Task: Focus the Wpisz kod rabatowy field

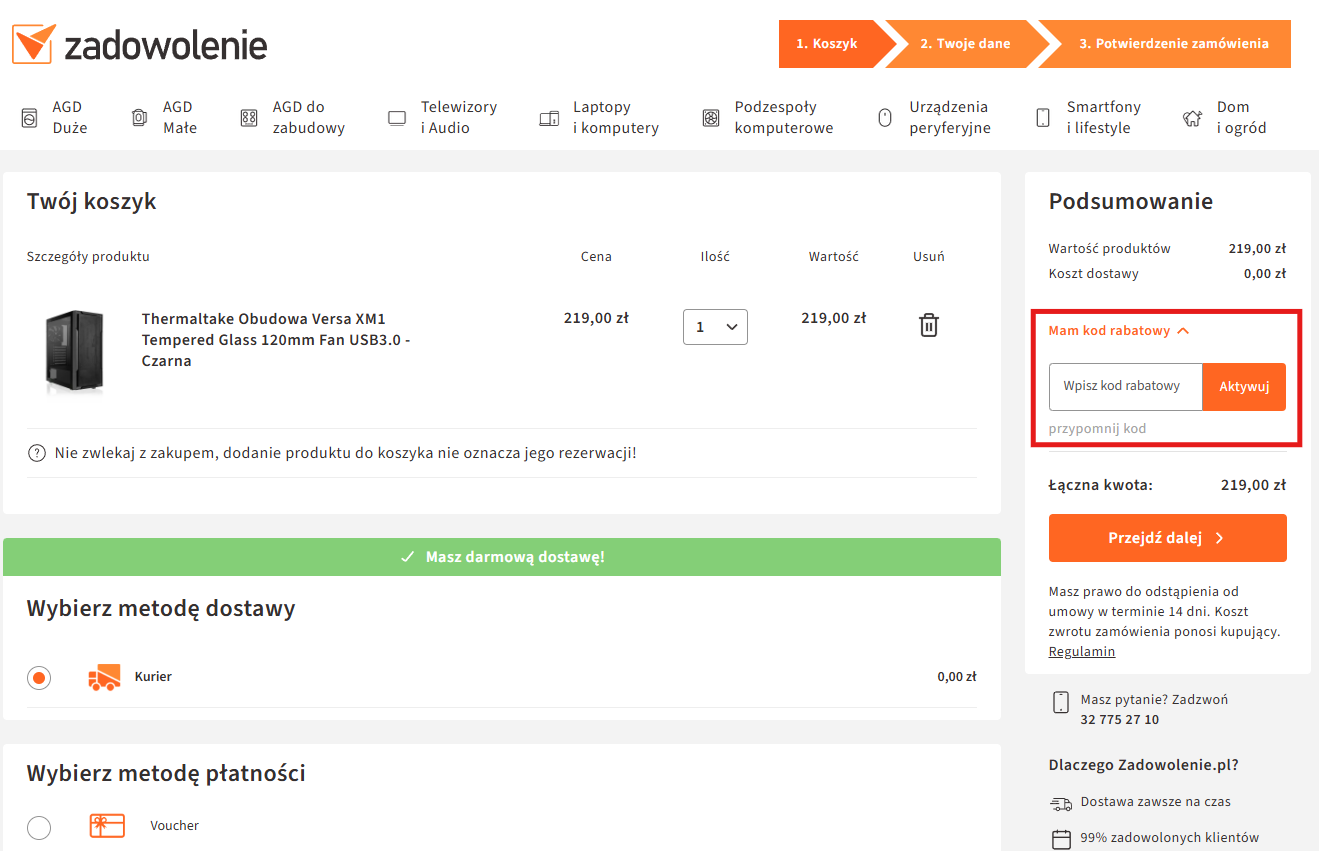Action: [1125, 387]
